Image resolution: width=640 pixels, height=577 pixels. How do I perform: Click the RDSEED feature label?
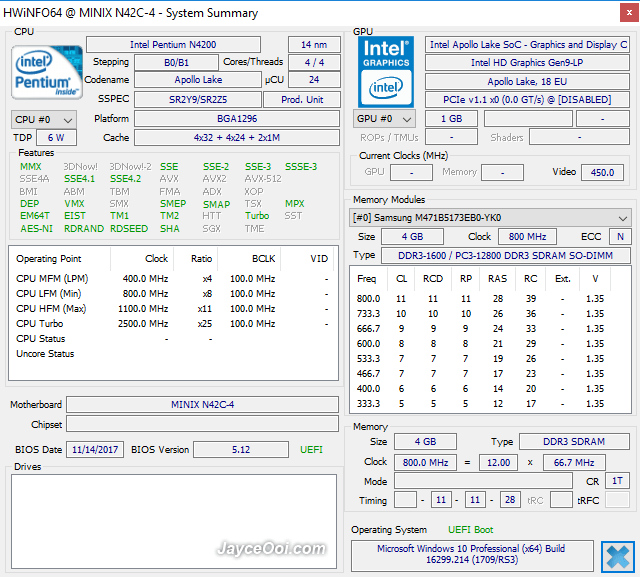pyautogui.click(x=129, y=229)
